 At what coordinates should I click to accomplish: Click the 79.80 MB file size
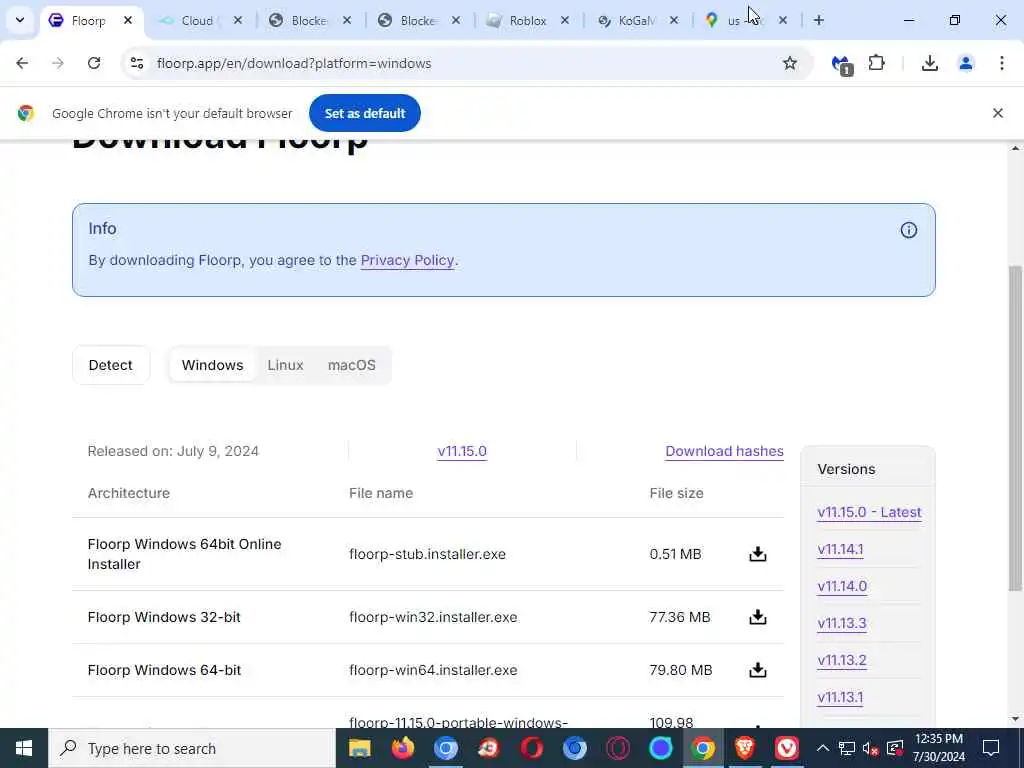(x=680, y=670)
